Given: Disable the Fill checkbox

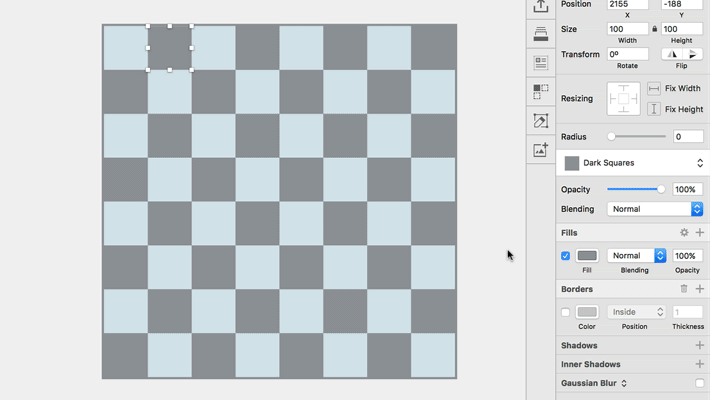Looking at the screenshot, I should pos(566,256).
